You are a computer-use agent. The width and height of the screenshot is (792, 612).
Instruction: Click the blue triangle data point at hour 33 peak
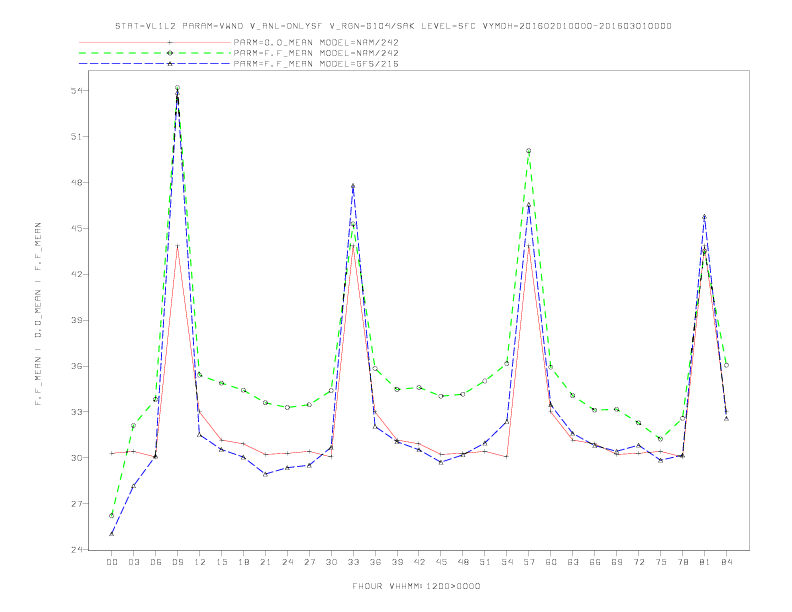353,186
